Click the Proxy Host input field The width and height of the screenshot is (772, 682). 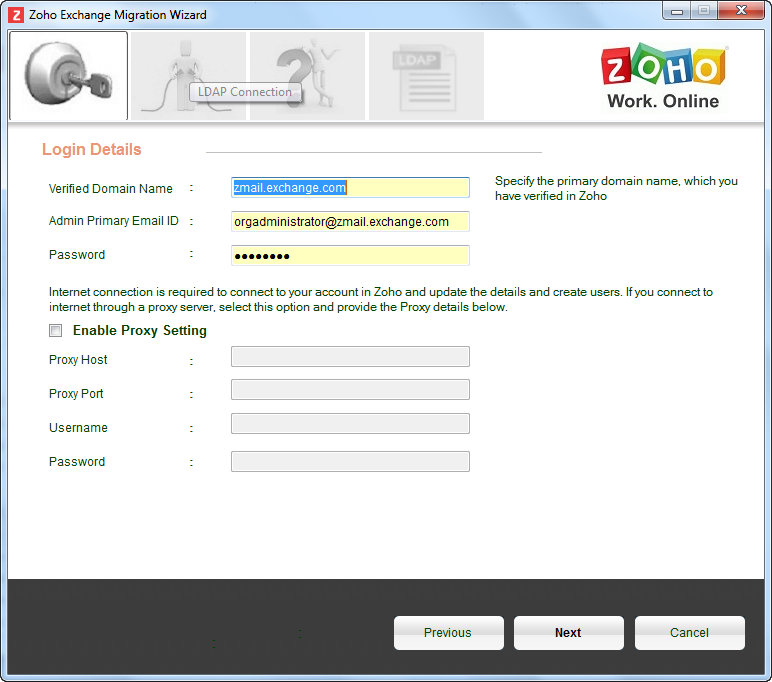pyautogui.click(x=350, y=357)
